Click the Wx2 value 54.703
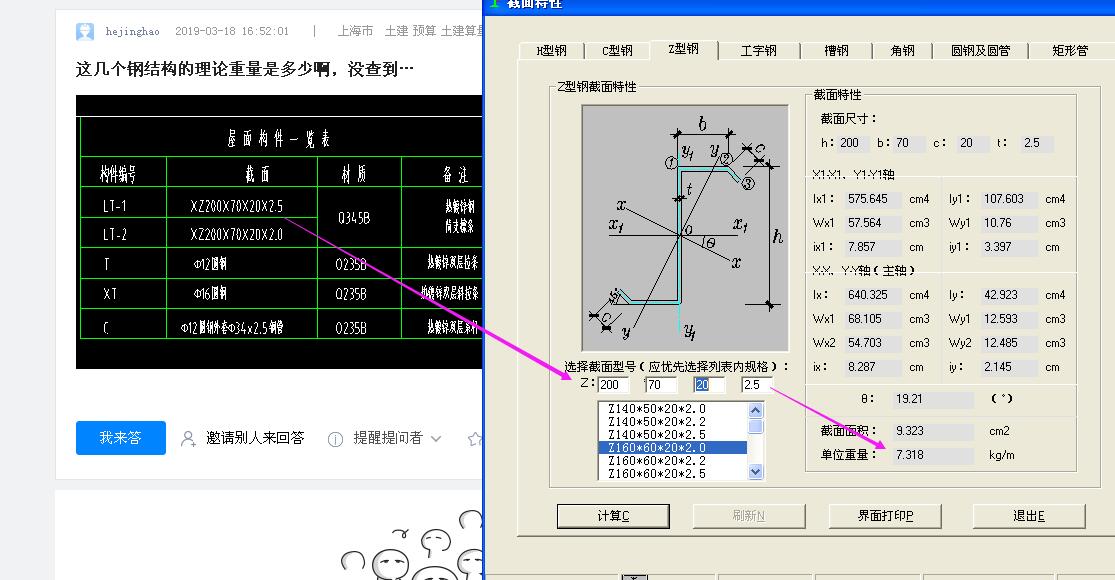 (x=874, y=343)
